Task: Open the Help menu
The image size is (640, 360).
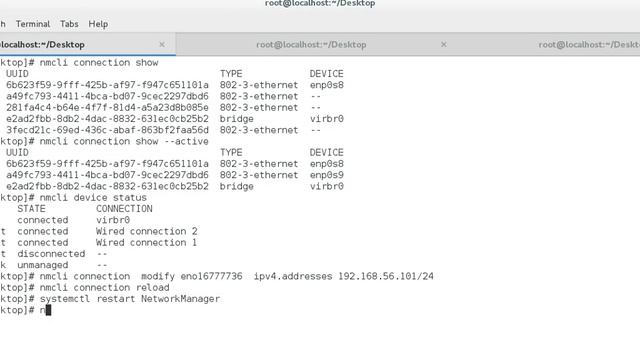Action: [x=98, y=24]
